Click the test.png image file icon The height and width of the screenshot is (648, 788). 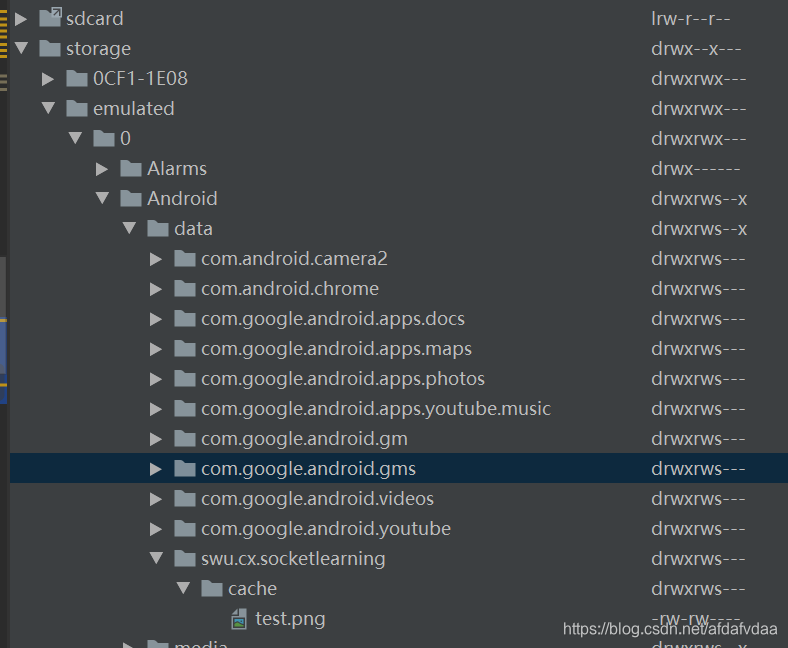click(x=239, y=619)
